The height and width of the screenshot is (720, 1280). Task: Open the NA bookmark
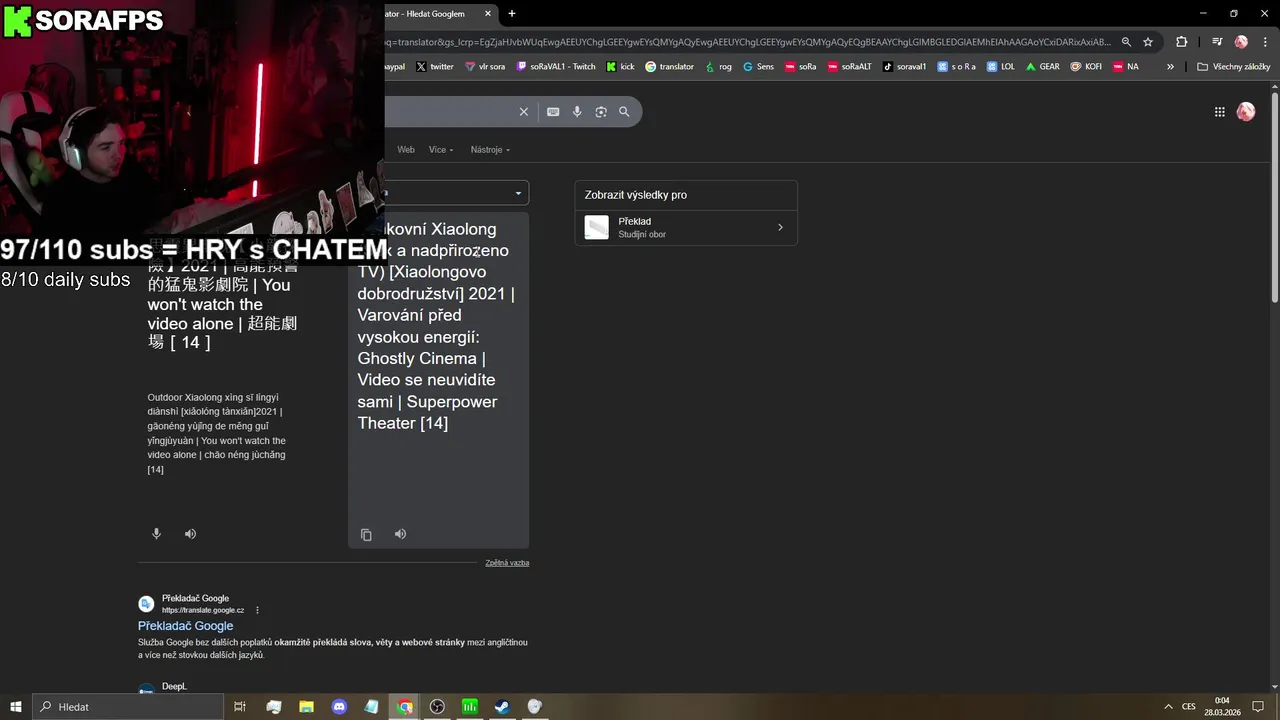(1125, 67)
